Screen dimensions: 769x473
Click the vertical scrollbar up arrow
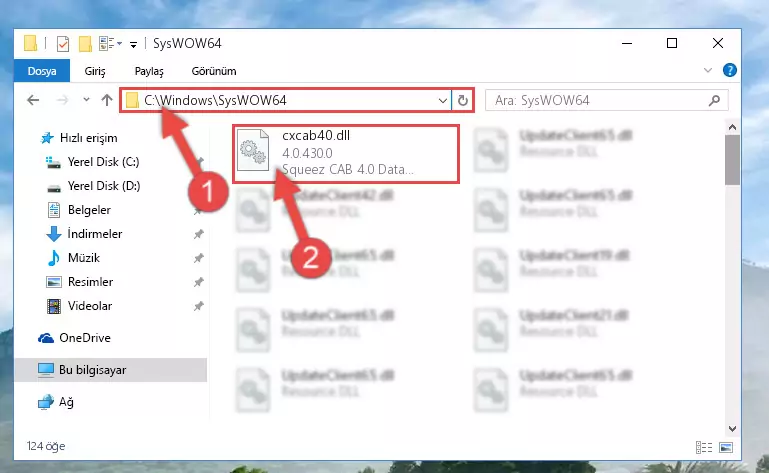[732, 127]
